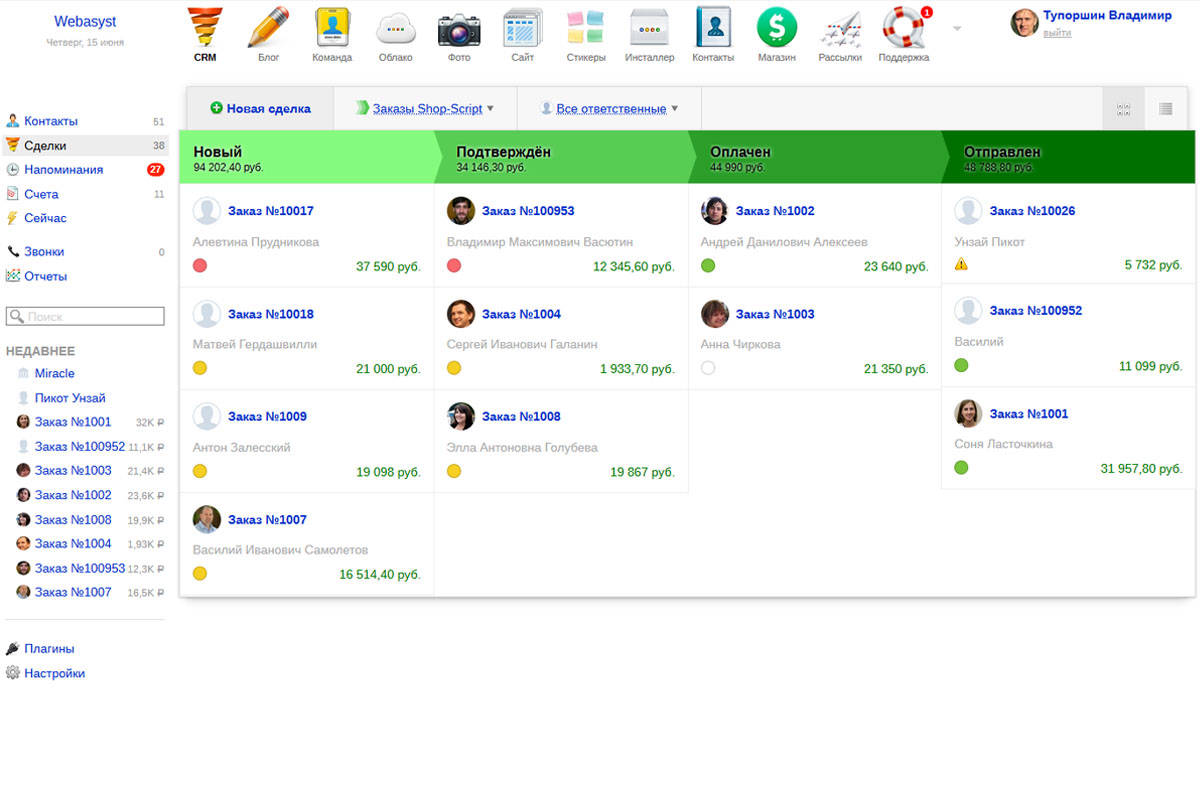The width and height of the screenshot is (1200, 800).
Task: Open the Support lifebuoy app icon
Action: 903,28
